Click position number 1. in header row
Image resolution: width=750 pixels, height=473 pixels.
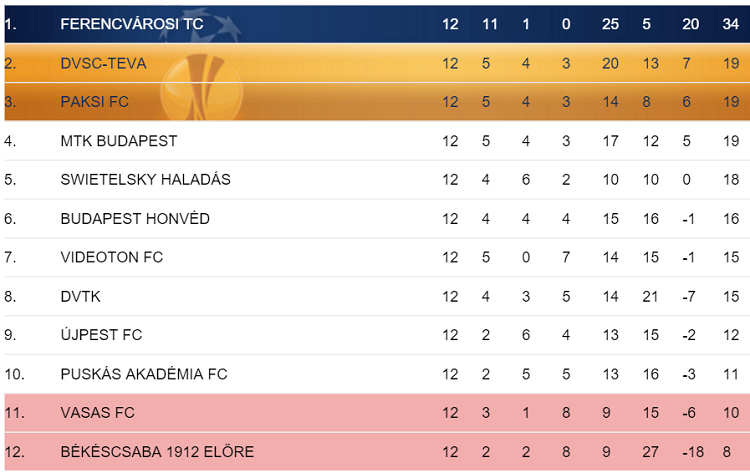(x=11, y=24)
